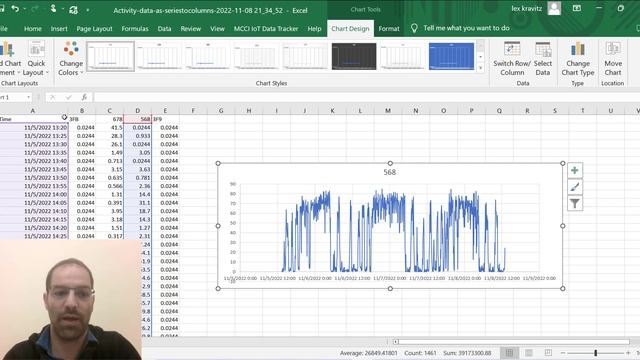Move to next row of Chart Styles gallery
This screenshot has width=640, height=360.
coord(480,57)
